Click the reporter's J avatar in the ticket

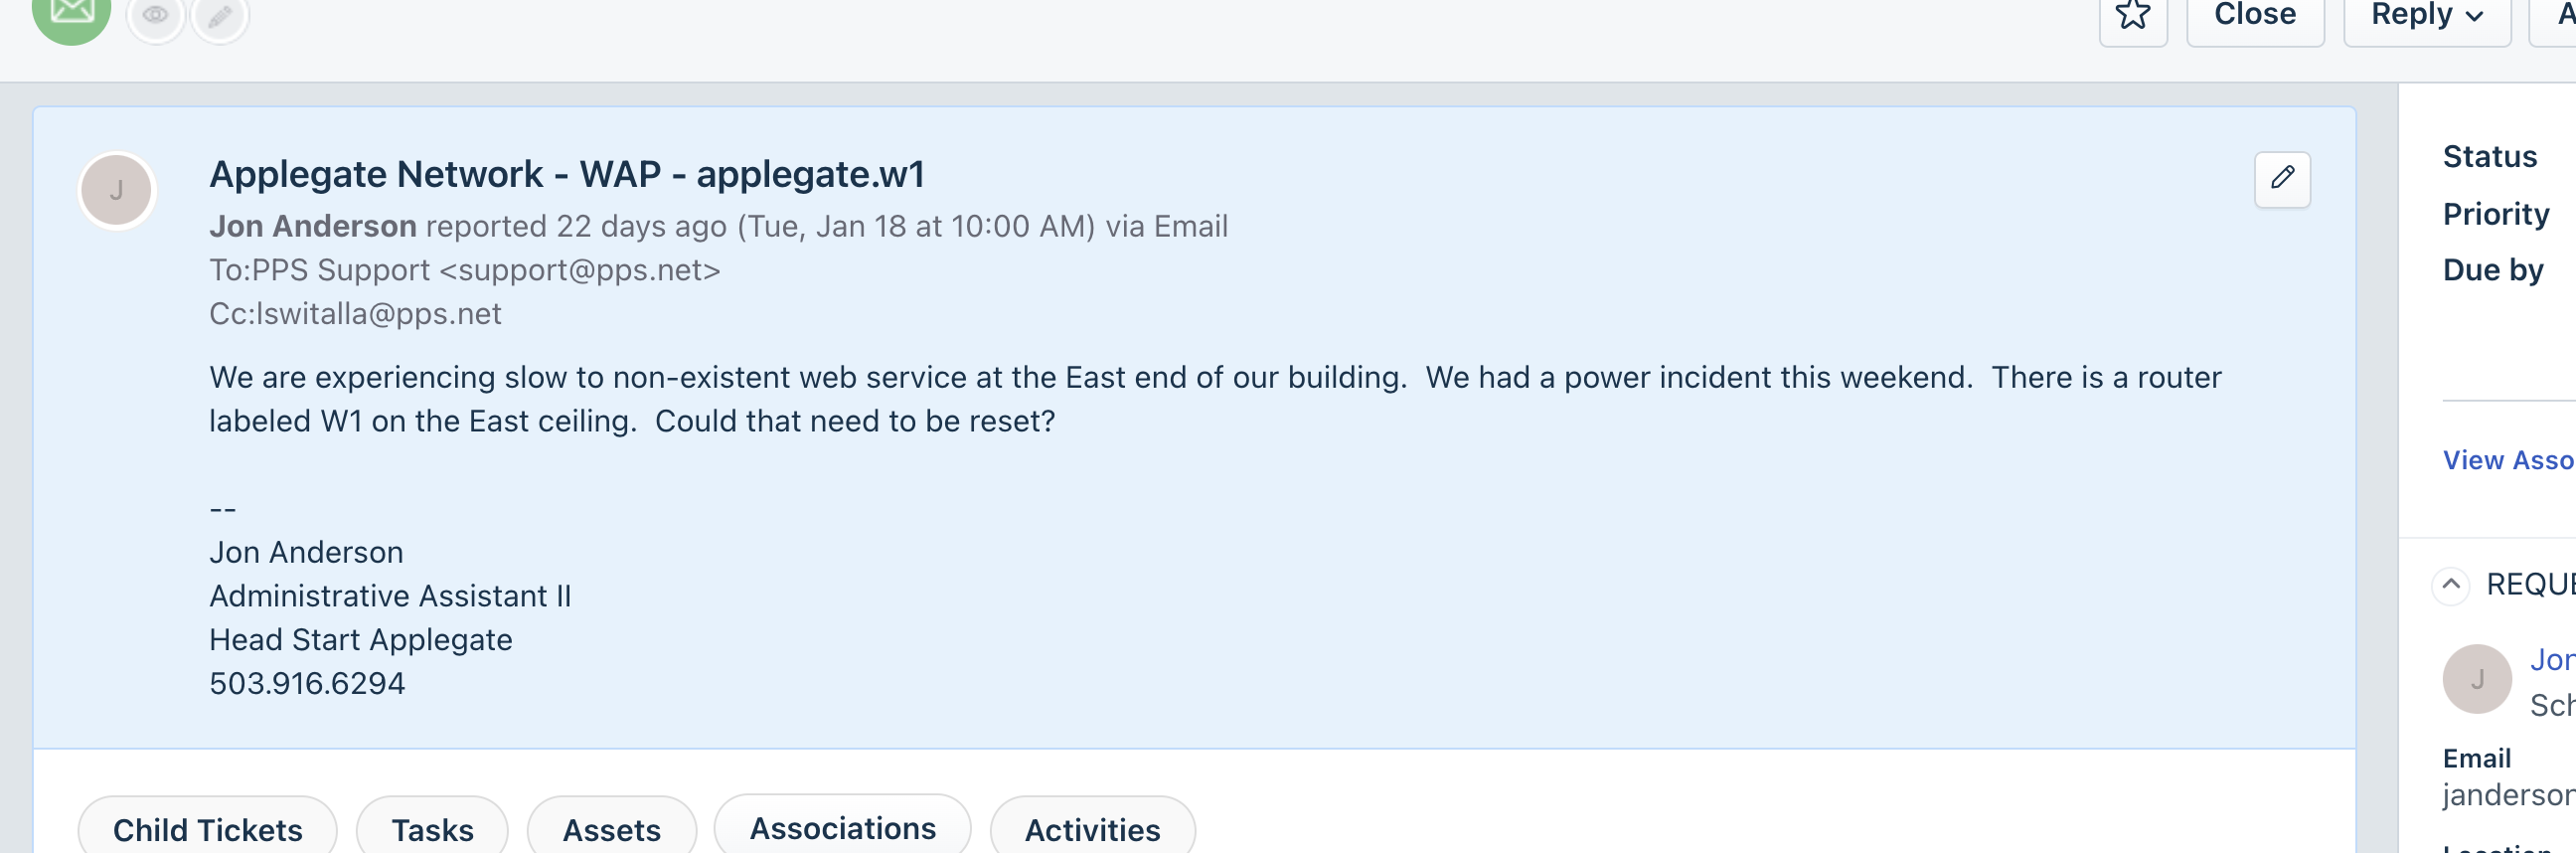coord(117,190)
